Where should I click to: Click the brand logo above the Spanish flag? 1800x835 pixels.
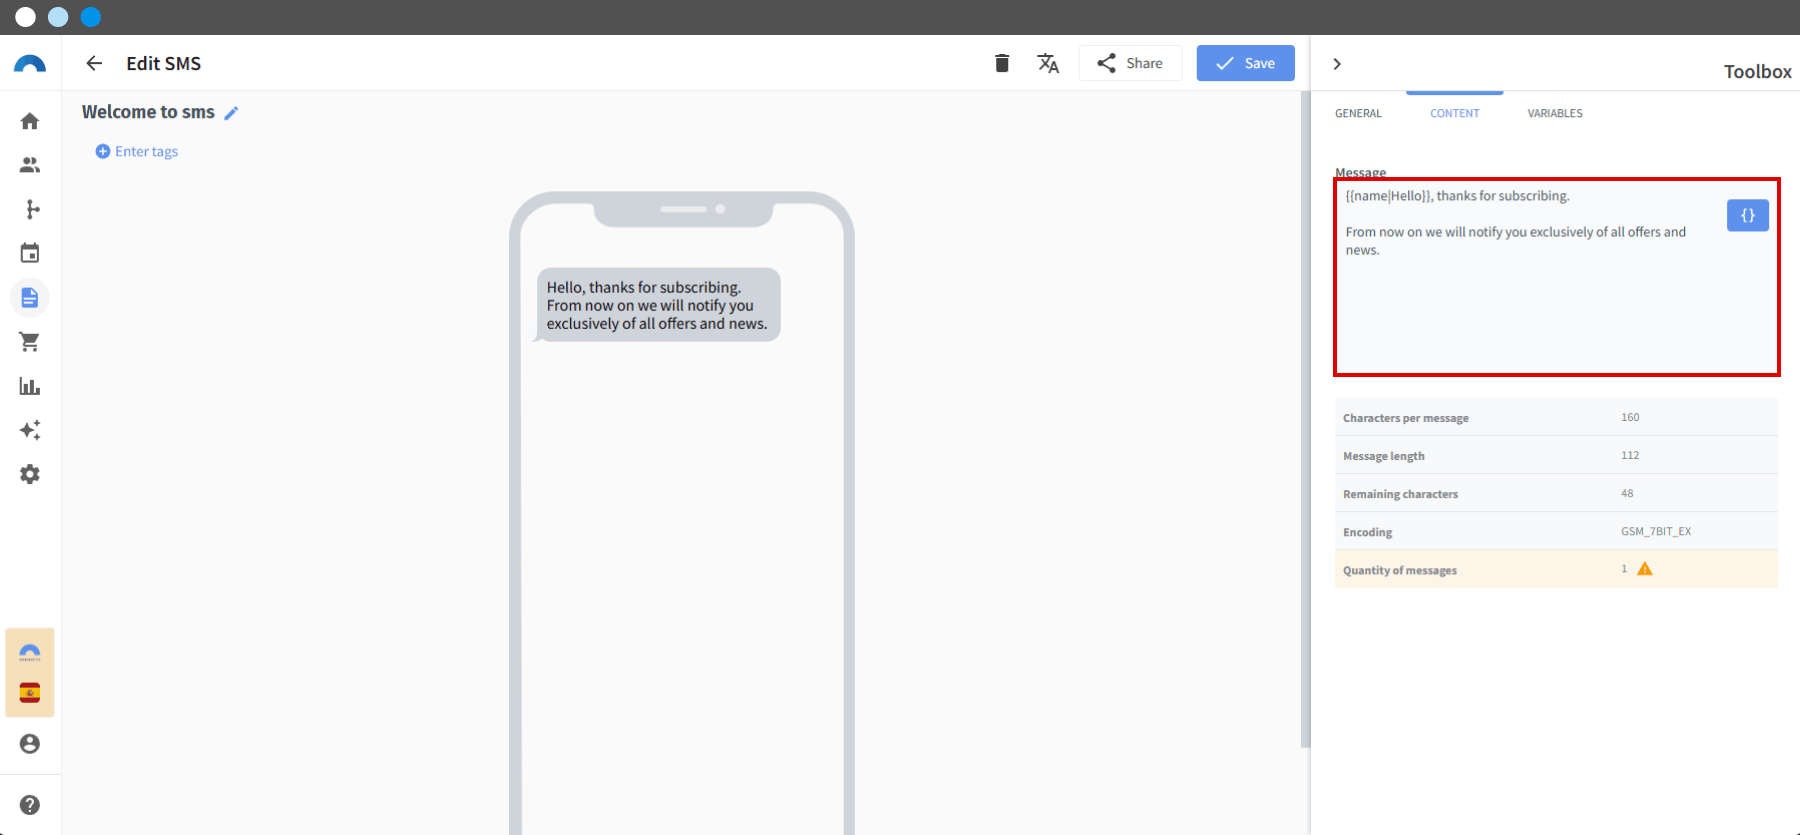(x=30, y=653)
